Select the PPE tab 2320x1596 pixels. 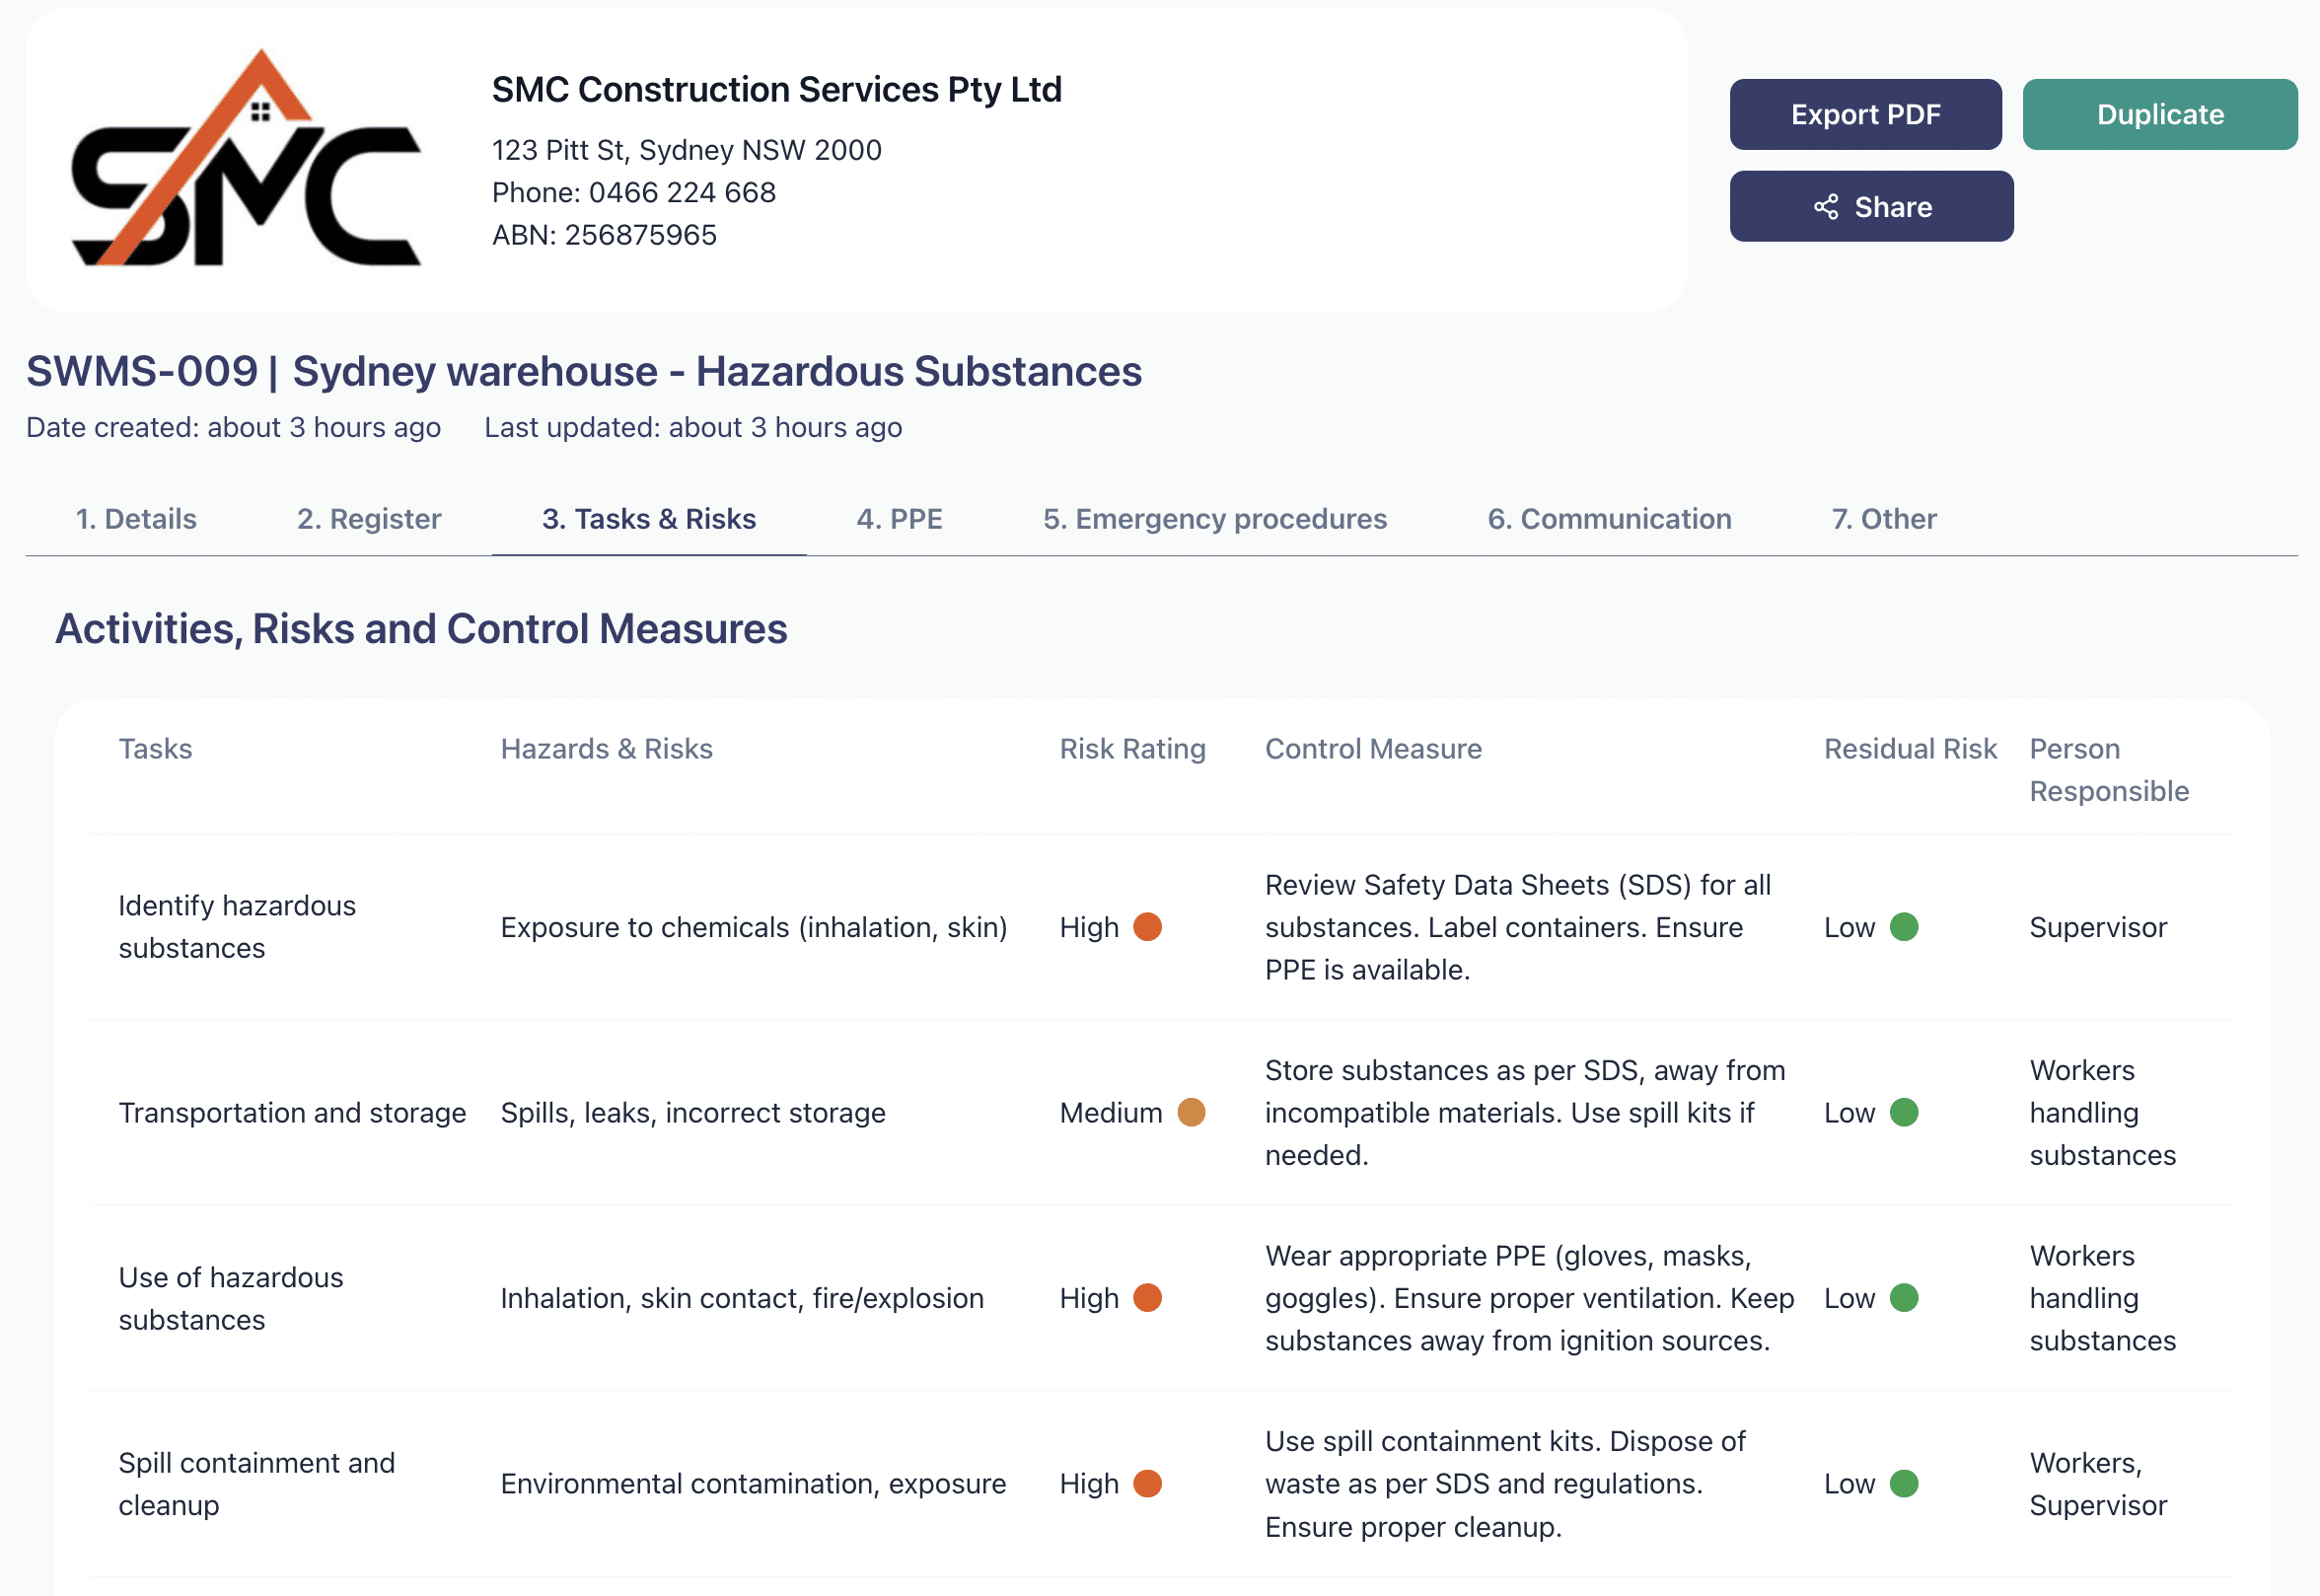[x=899, y=518]
